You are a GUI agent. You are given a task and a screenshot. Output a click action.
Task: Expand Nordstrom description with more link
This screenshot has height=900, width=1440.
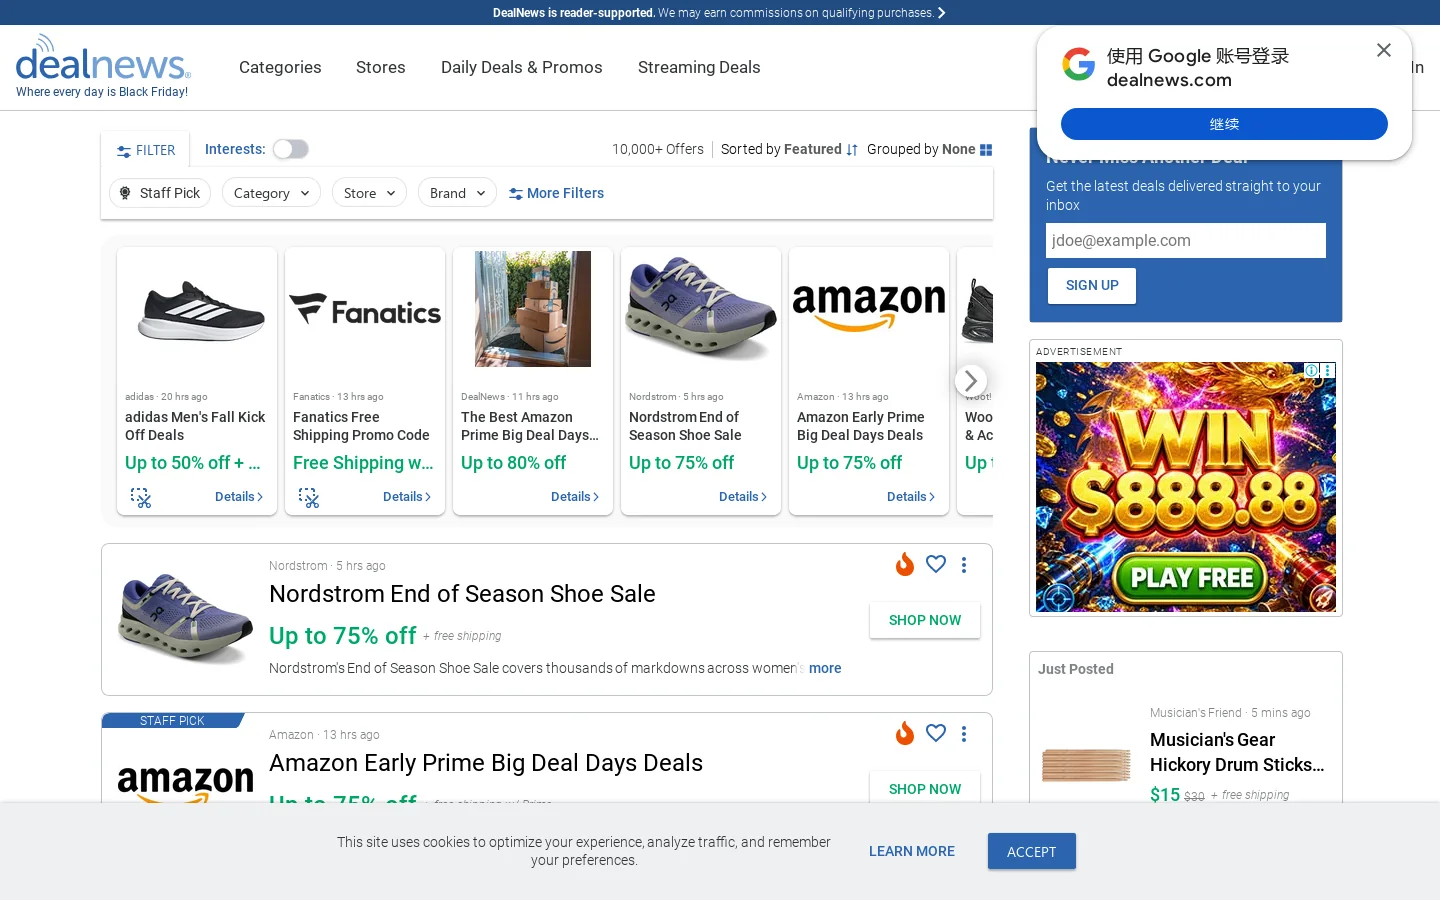click(x=825, y=668)
